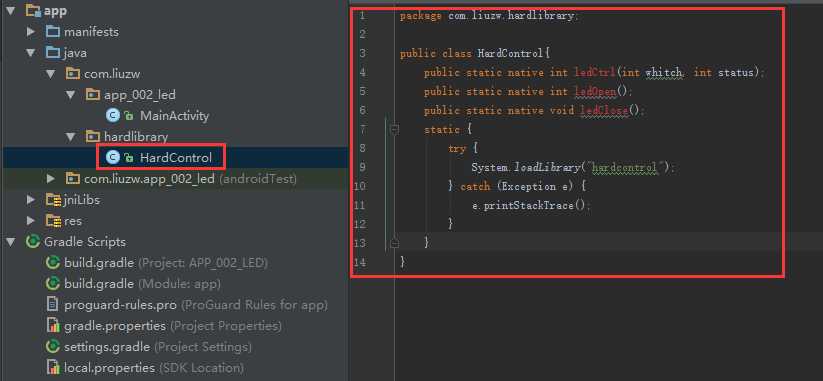
Task: Select build.gradle (Project: APP_002_LED)
Action: [x=166, y=263]
